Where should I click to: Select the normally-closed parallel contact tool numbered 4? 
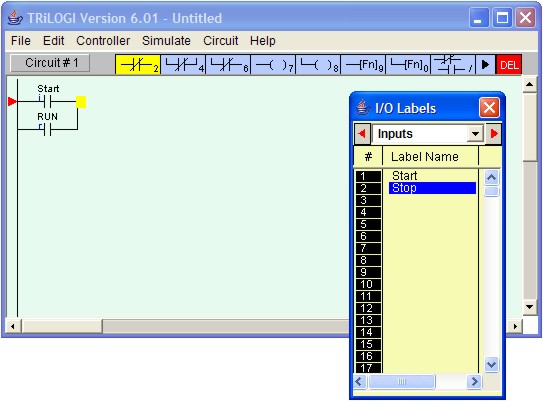pos(183,64)
